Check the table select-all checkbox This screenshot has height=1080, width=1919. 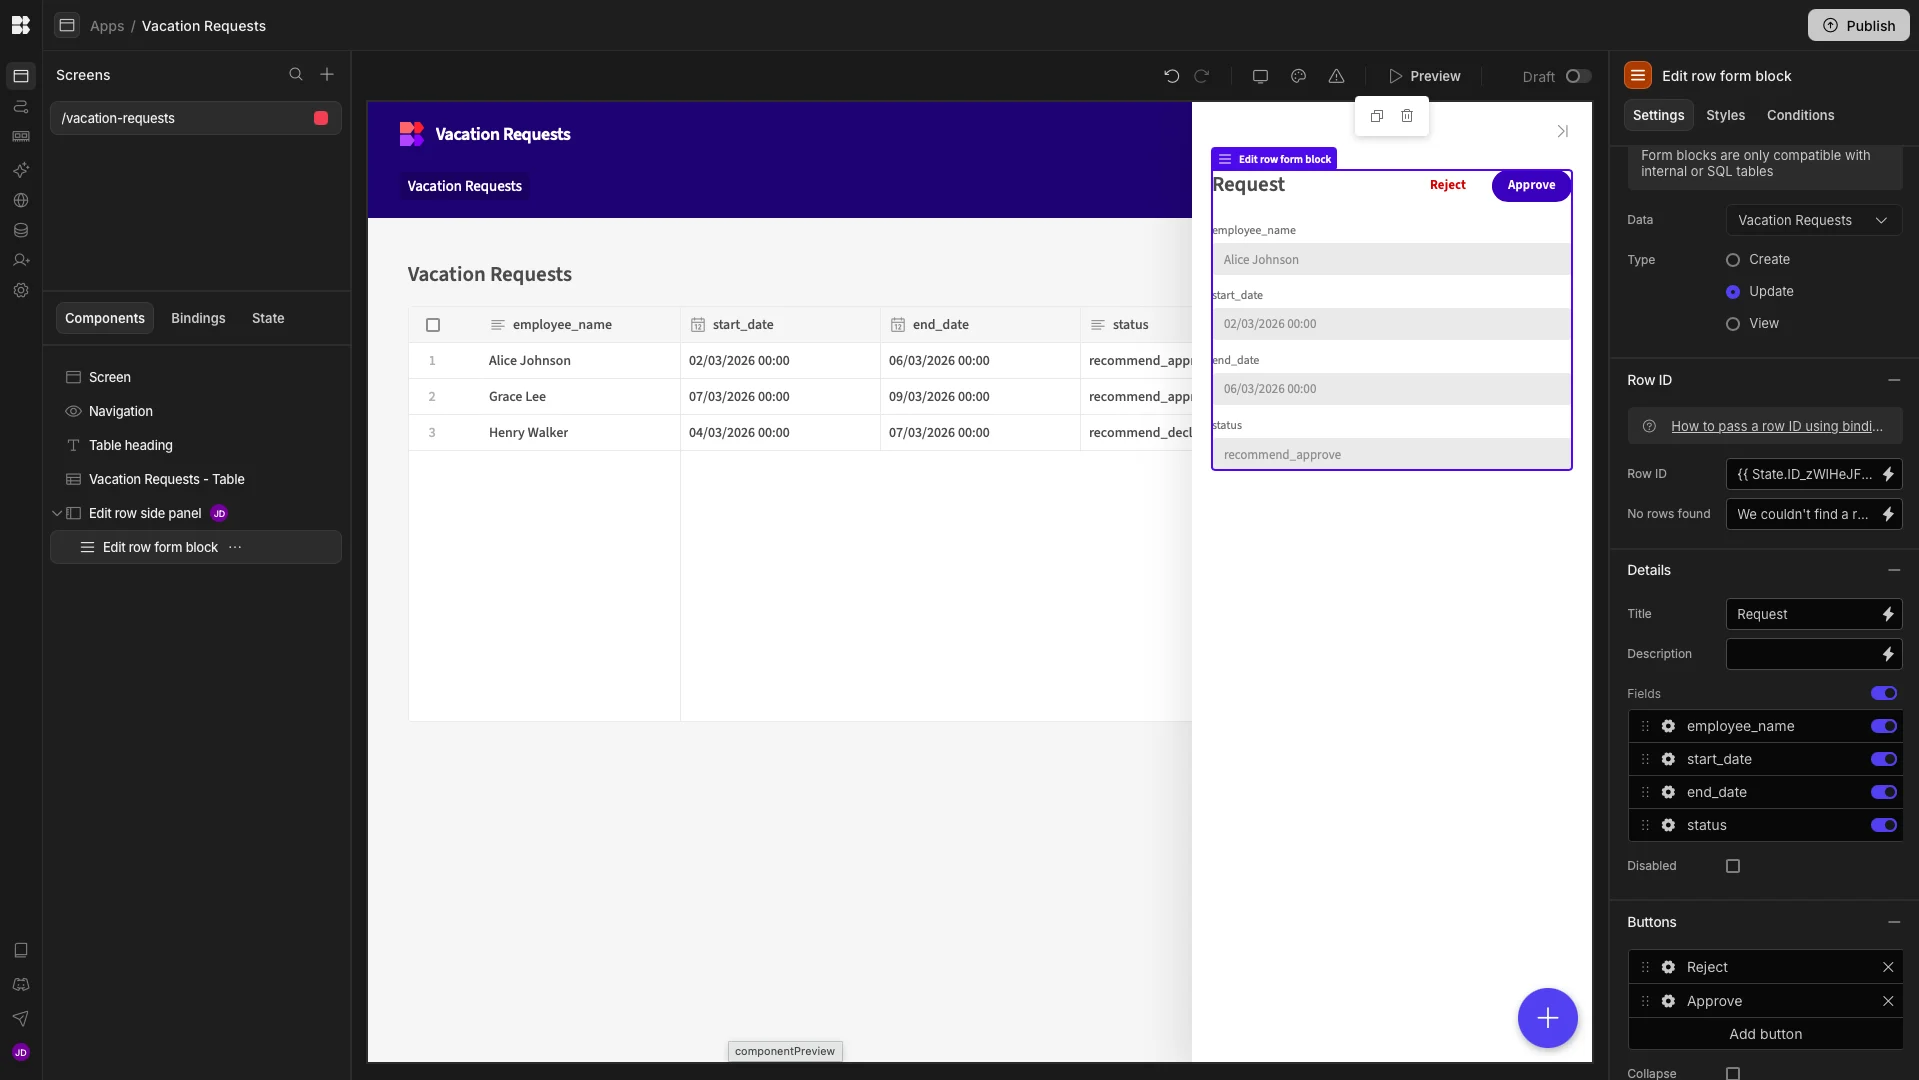point(433,325)
